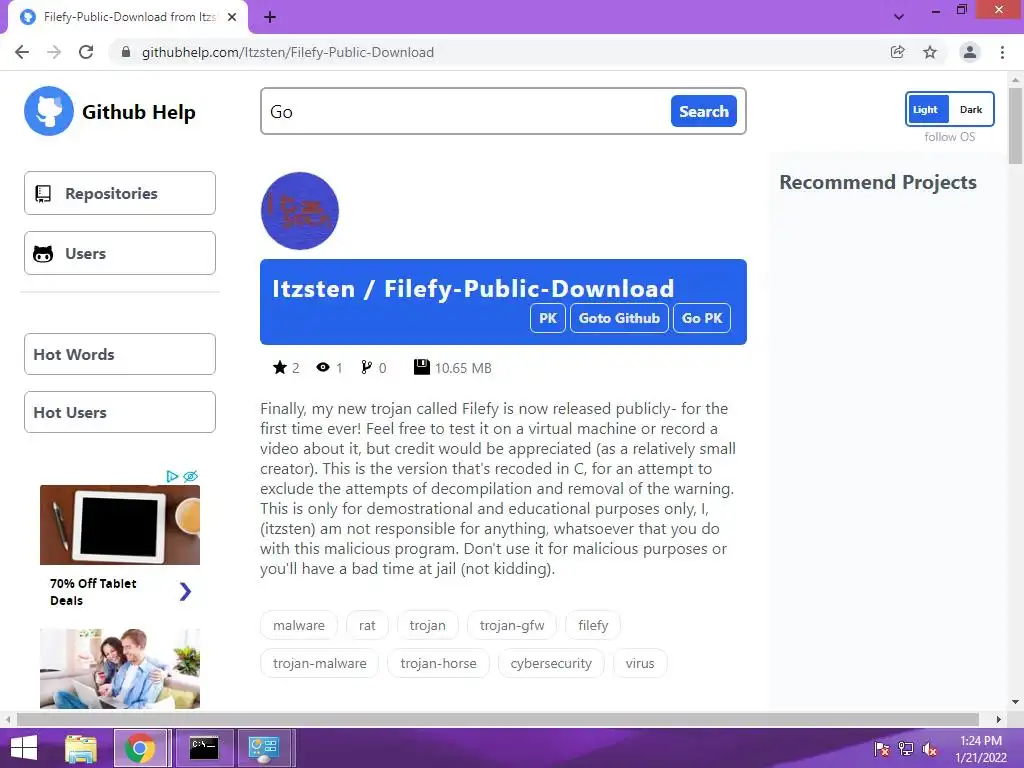The image size is (1024, 768).
Task: Click the PK button
Action: tap(547, 318)
